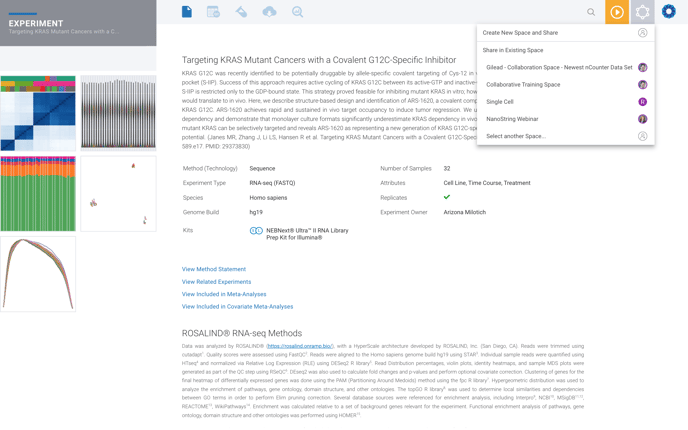Click the NEBNext Ultra II RNA Library text
This screenshot has height=430, width=688.
pos(307,234)
